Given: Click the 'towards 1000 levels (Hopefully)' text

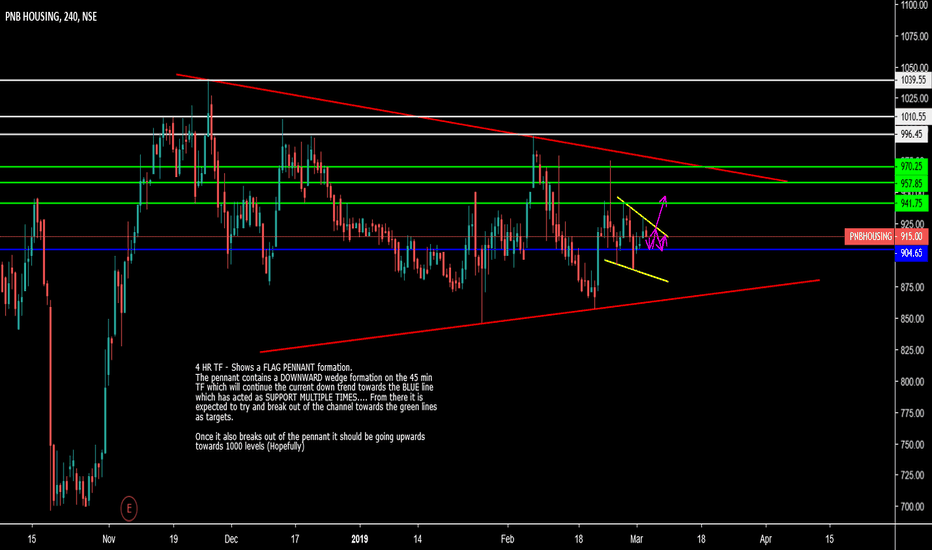Looking at the screenshot, I should [250, 447].
